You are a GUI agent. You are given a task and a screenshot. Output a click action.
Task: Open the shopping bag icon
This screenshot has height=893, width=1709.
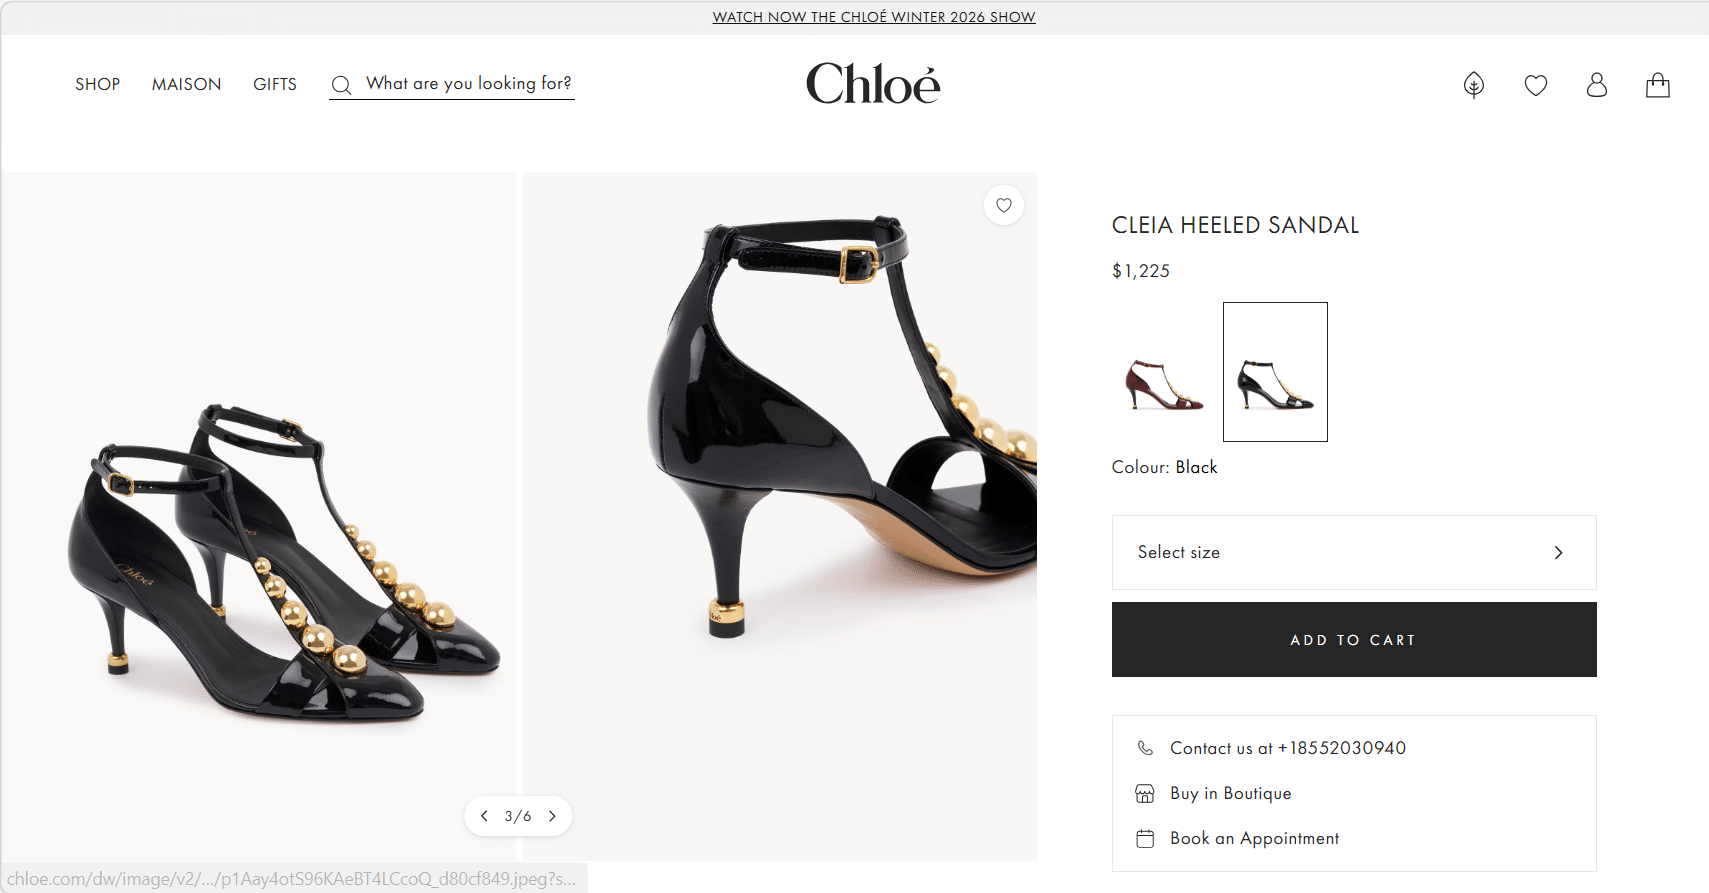coord(1657,85)
